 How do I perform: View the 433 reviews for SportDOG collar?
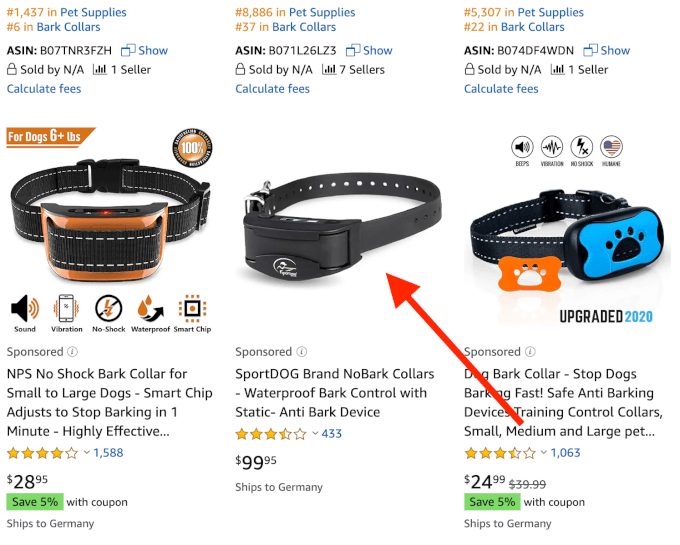[331, 434]
